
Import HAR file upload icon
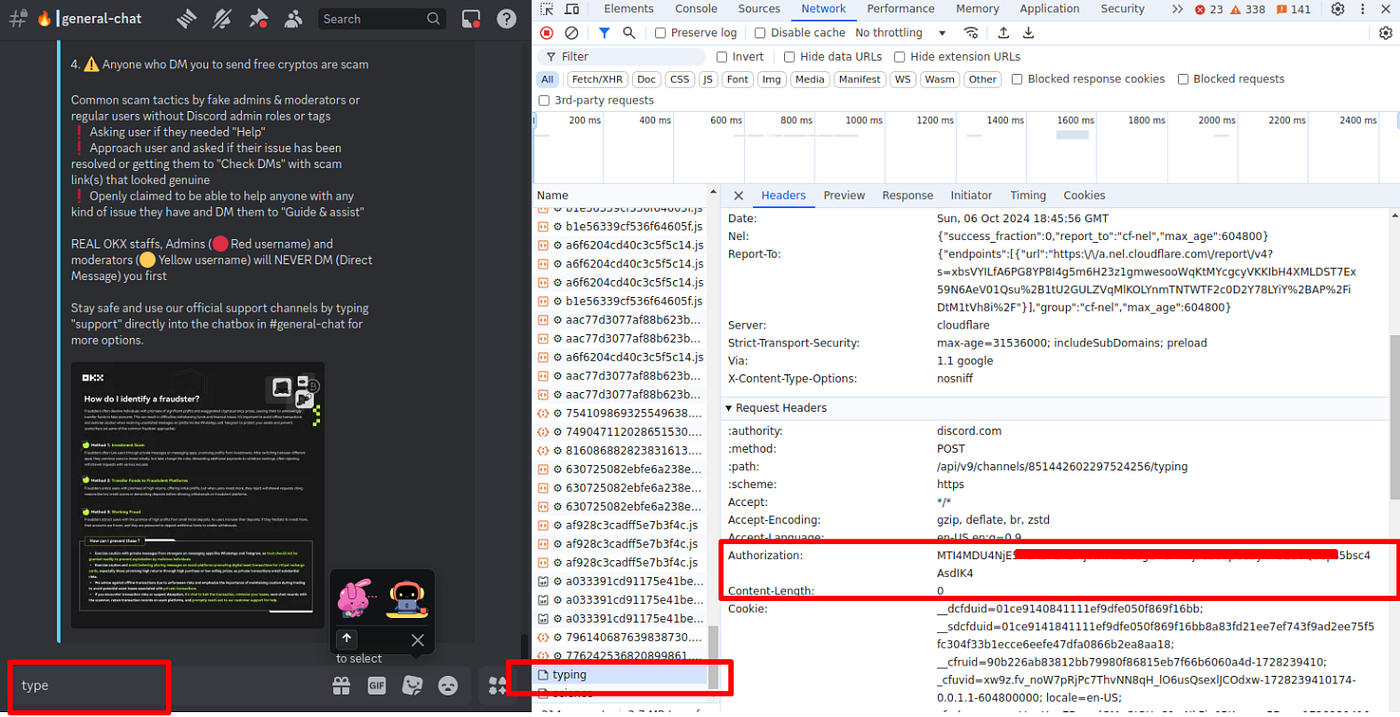1003,33
